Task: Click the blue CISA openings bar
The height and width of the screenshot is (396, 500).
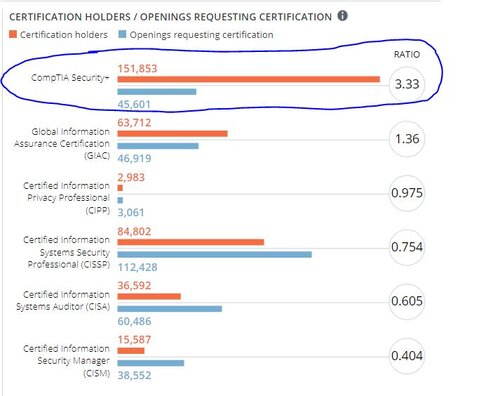Action: point(170,309)
